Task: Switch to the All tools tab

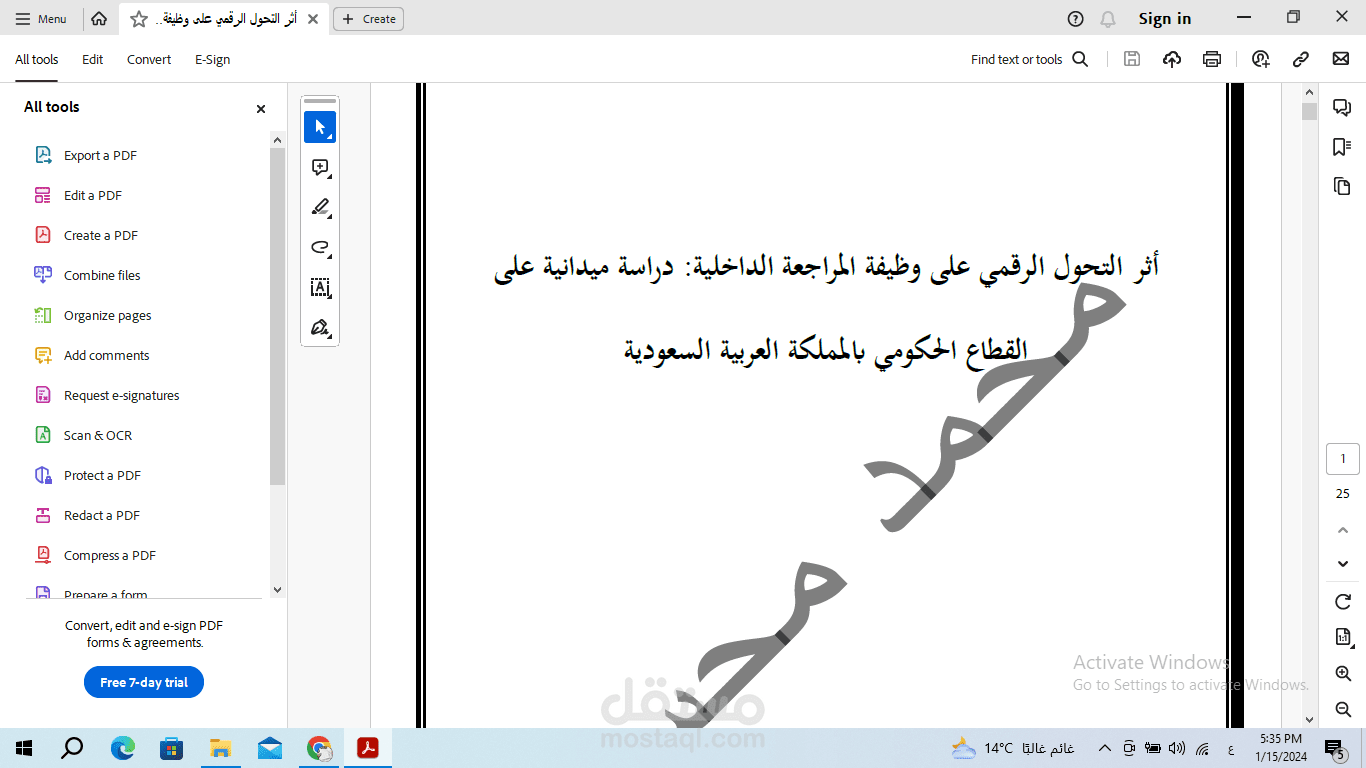Action: [37, 60]
